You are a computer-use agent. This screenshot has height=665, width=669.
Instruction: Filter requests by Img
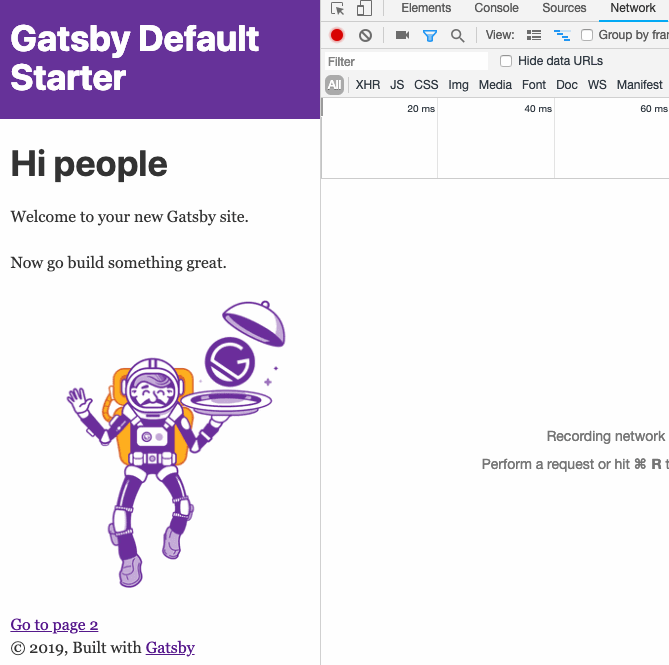click(458, 85)
